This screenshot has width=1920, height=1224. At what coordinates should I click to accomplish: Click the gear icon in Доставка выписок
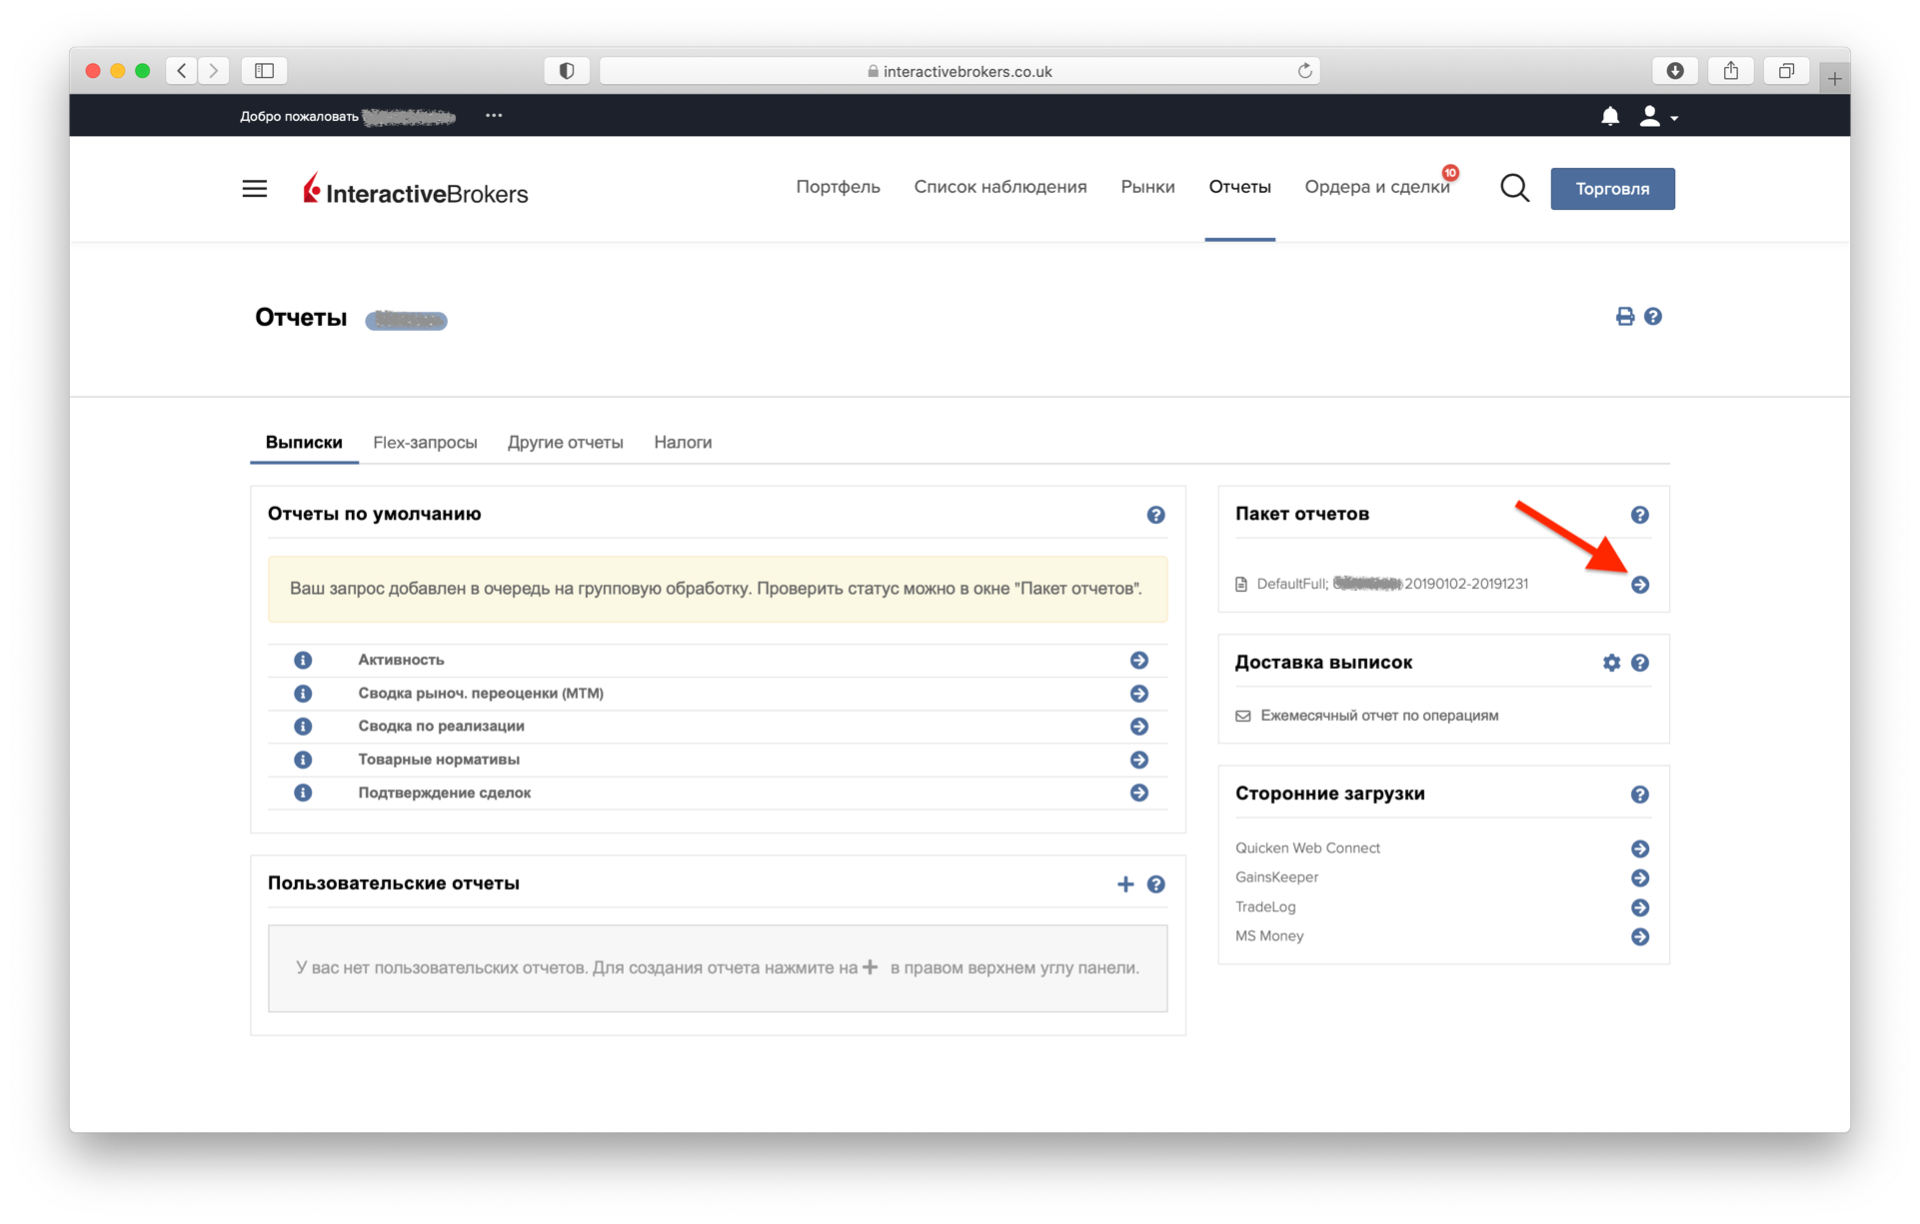coord(1611,662)
